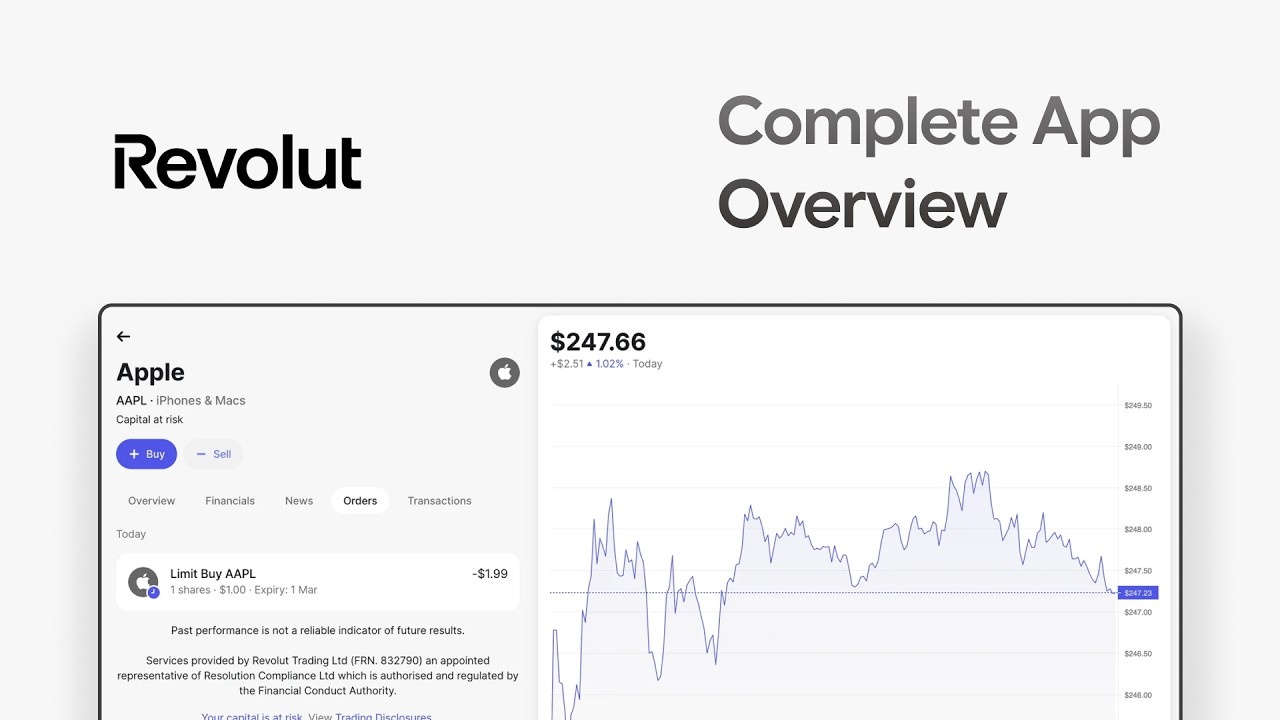This screenshot has height=720, width=1280.
Task: Click the -$1.99 order amount
Action: [x=490, y=574]
